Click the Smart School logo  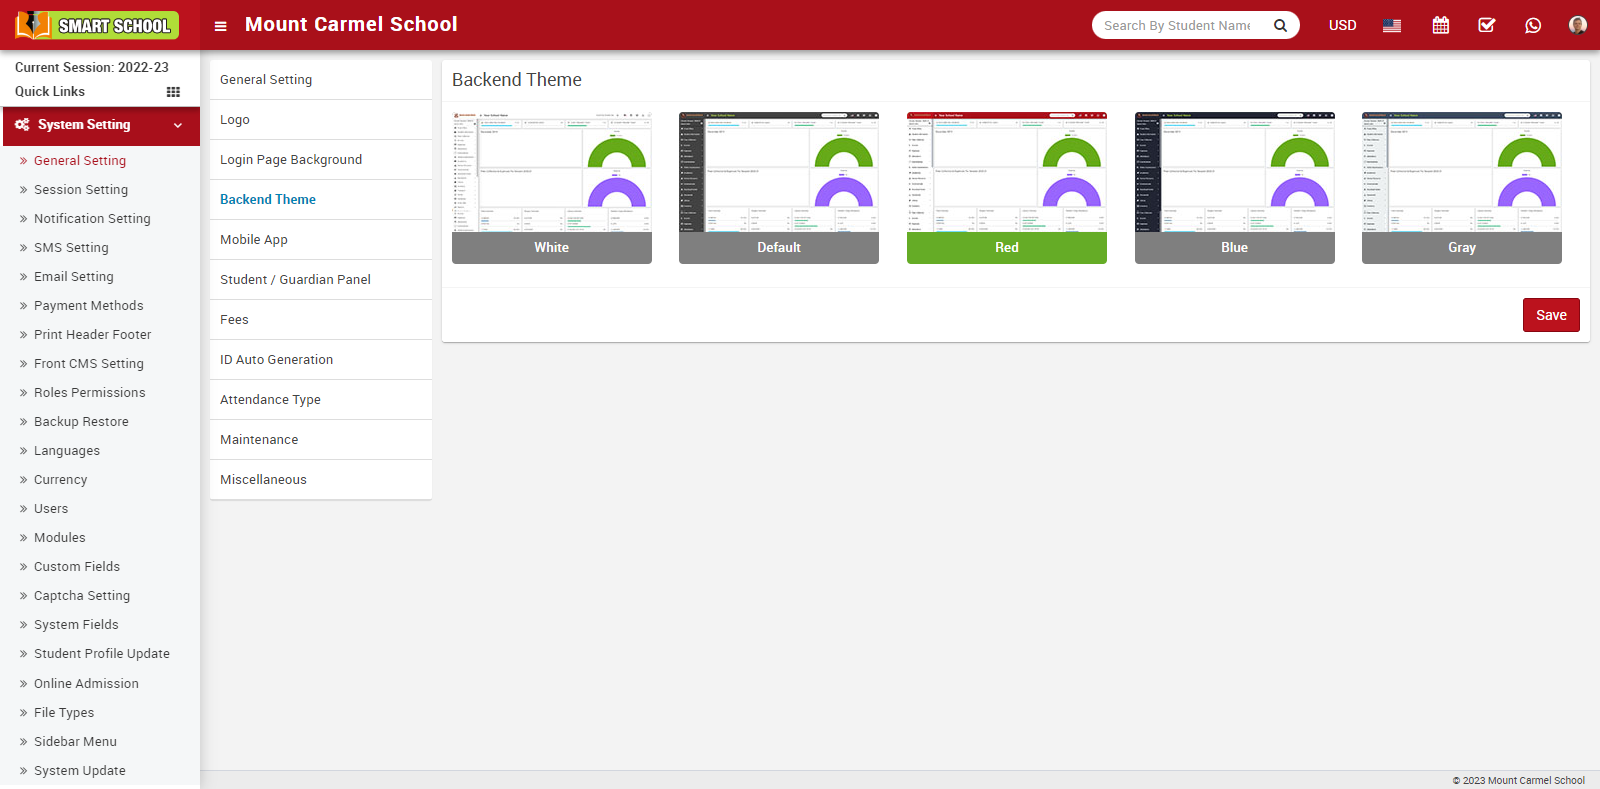[97, 25]
